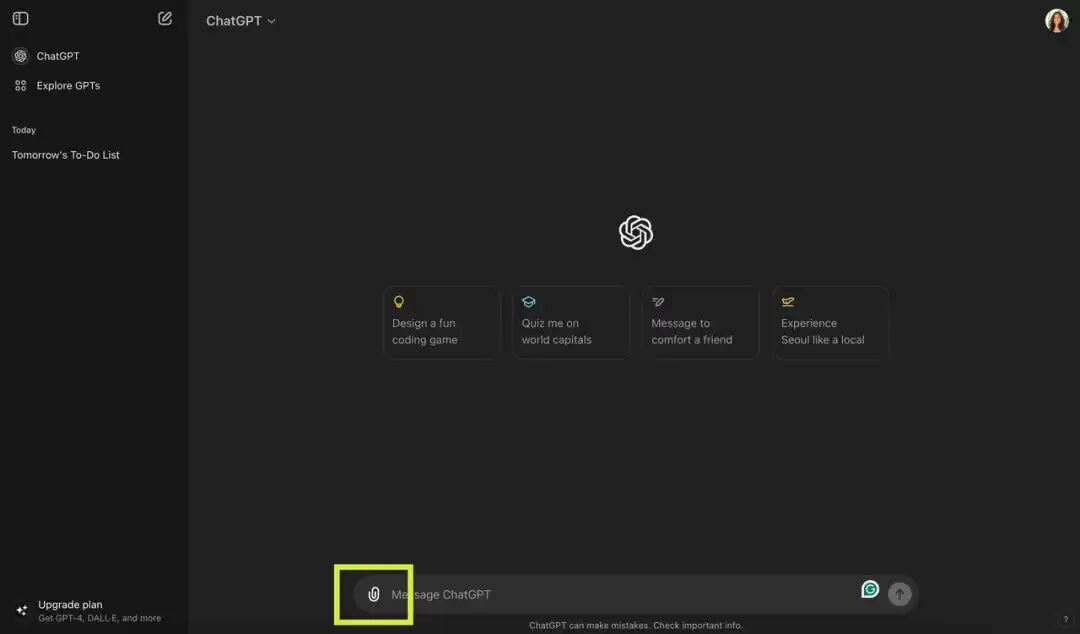Image resolution: width=1080 pixels, height=634 pixels.
Task: Expand the ChatGPT model selector dropdown
Action: click(x=240, y=21)
